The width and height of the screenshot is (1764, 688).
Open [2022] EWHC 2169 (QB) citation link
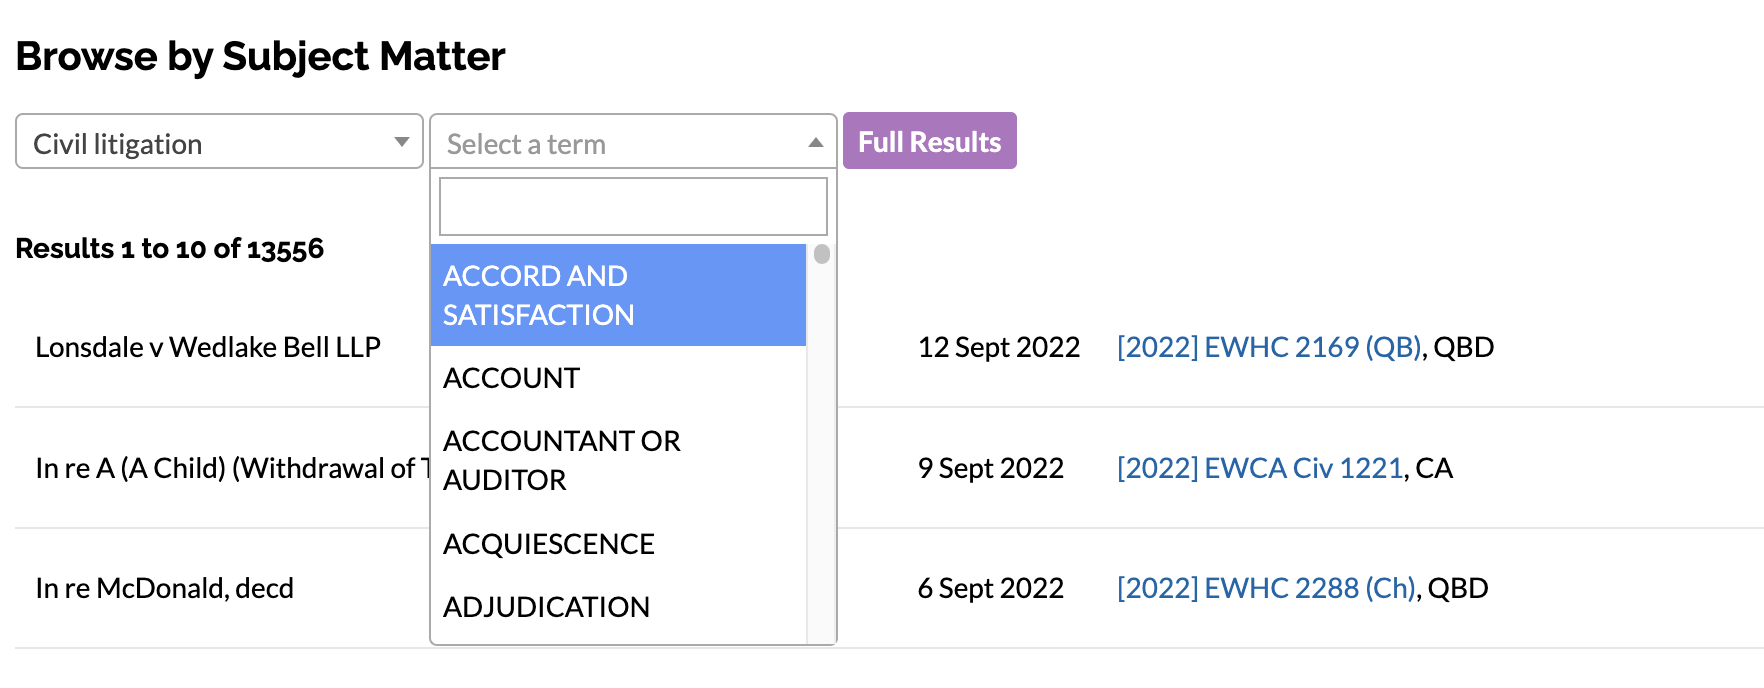tap(1268, 347)
